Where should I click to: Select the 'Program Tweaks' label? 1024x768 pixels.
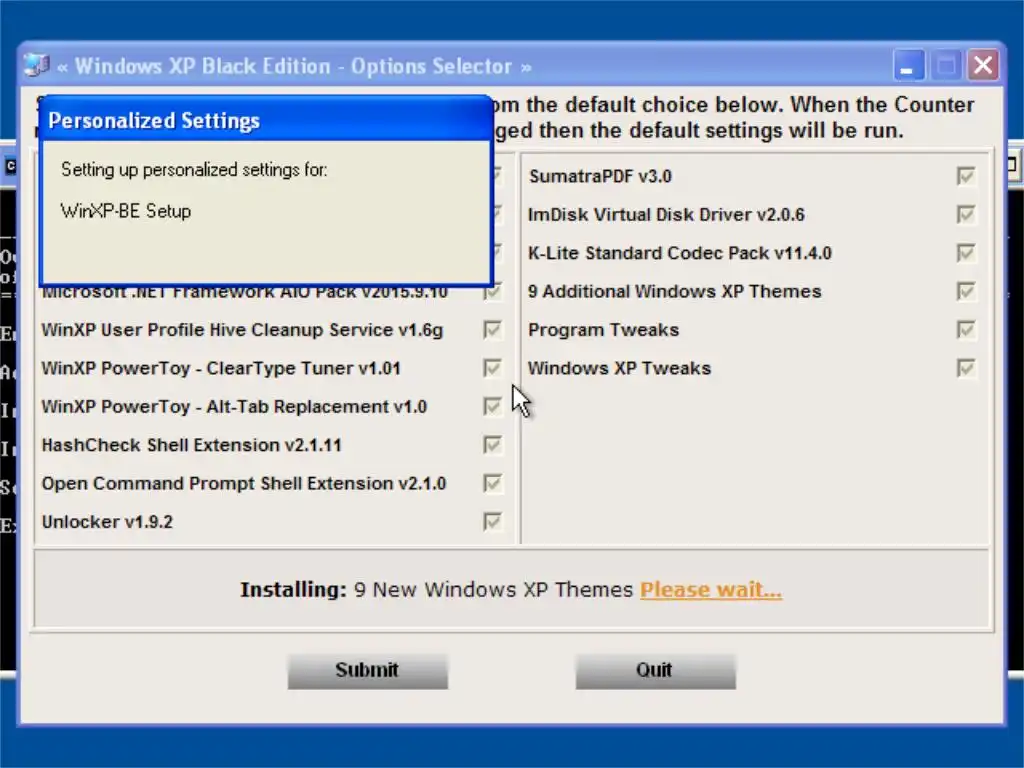pyautogui.click(x=603, y=330)
